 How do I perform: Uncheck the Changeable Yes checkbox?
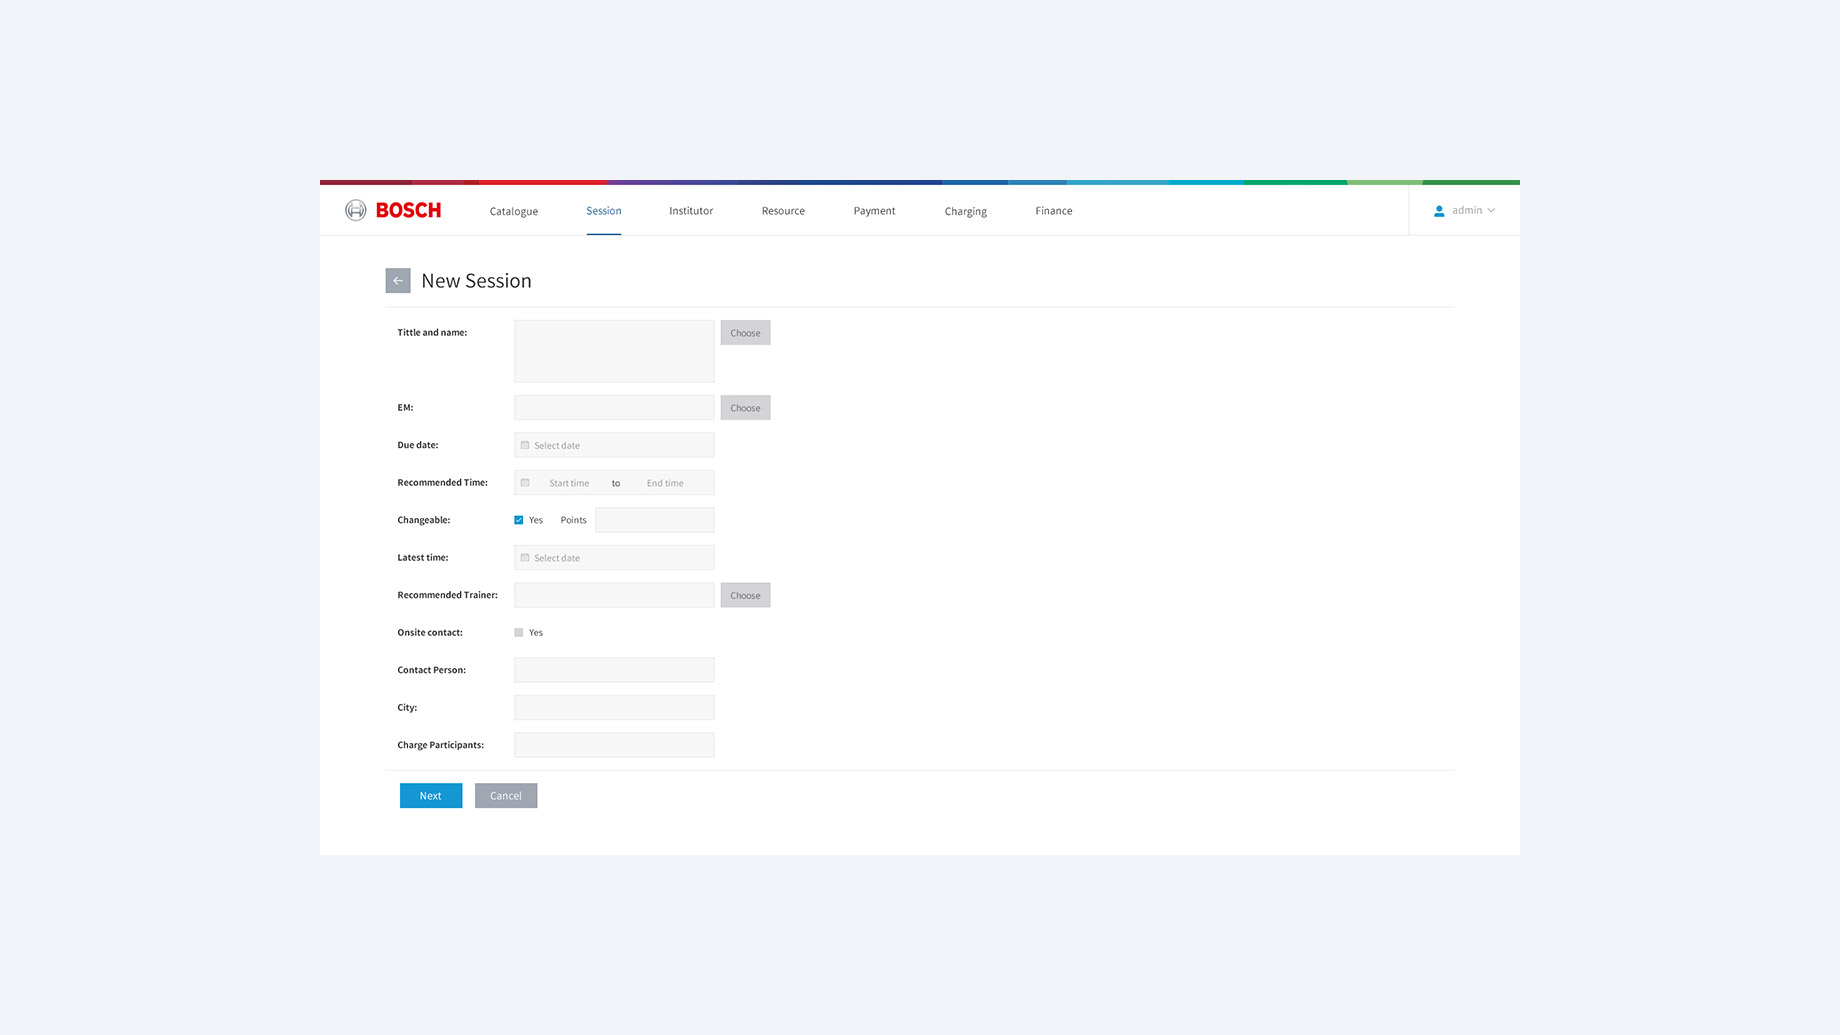pyautogui.click(x=519, y=520)
